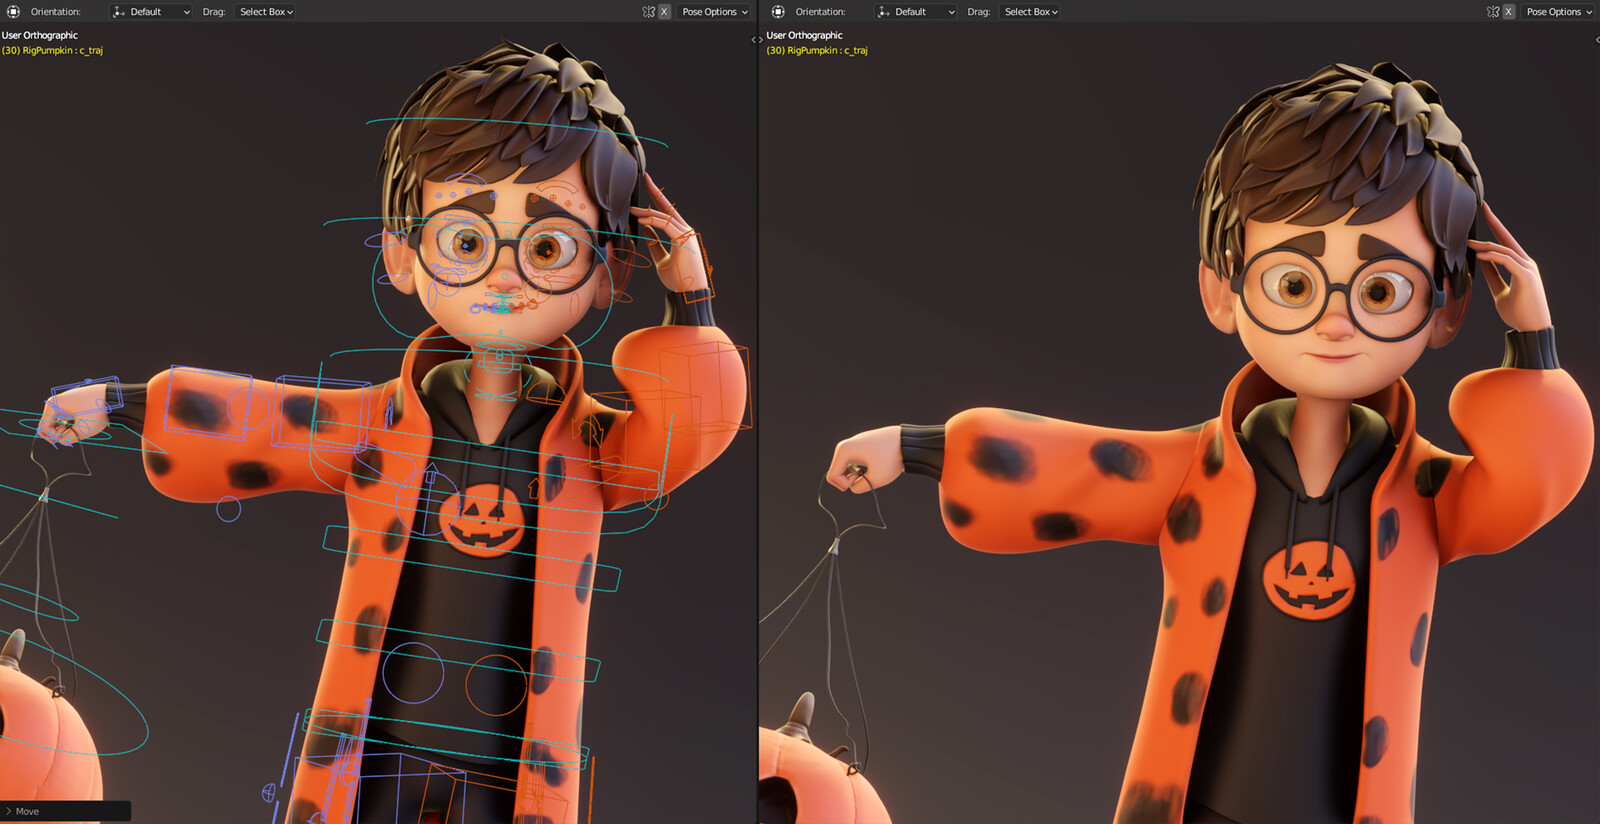Expand the left viewport's sidebar arrow

coord(754,40)
